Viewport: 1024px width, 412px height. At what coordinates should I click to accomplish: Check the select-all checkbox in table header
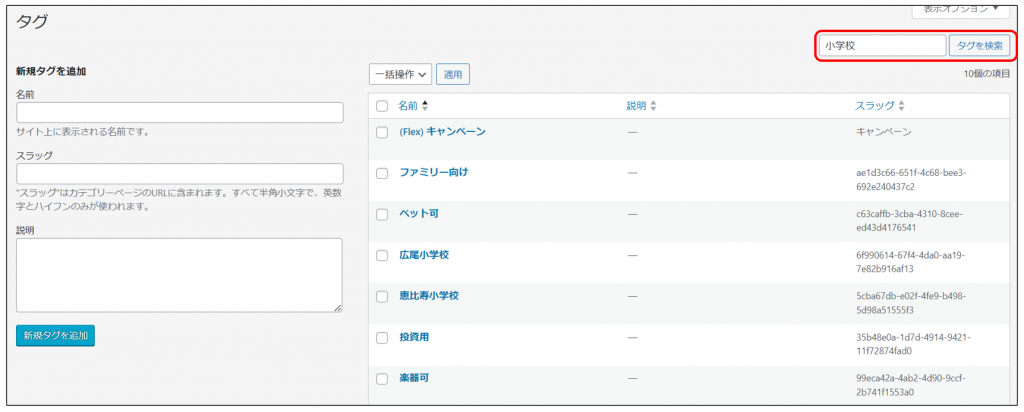pos(382,106)
